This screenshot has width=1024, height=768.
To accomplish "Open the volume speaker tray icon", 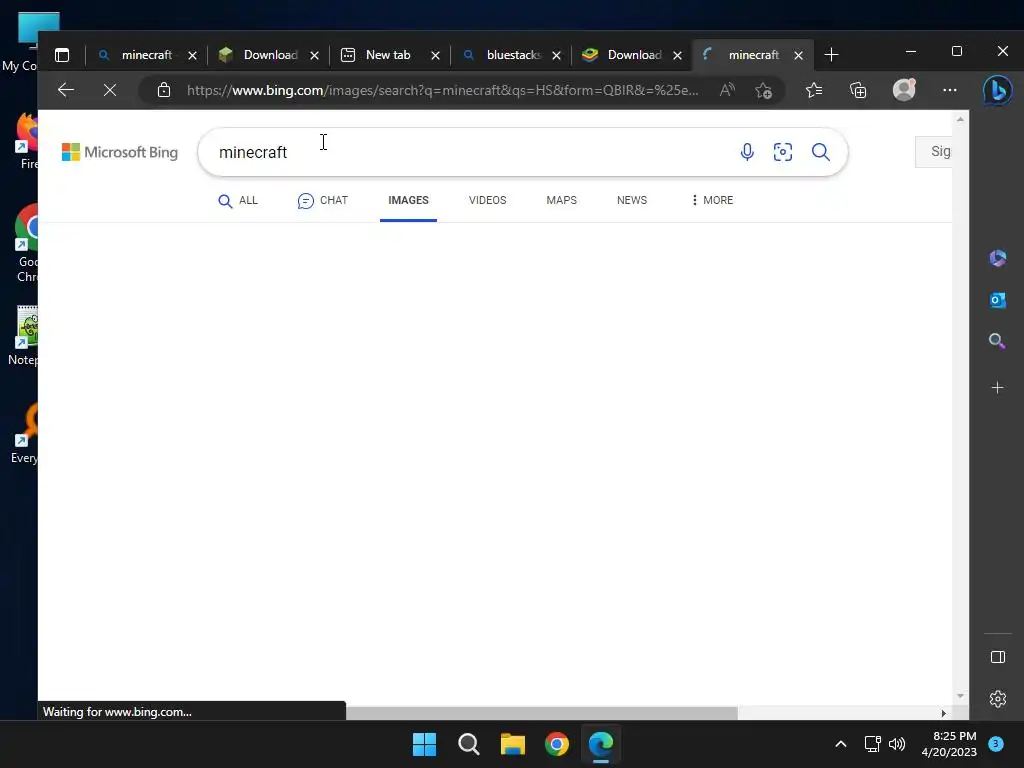I will 897,744.
